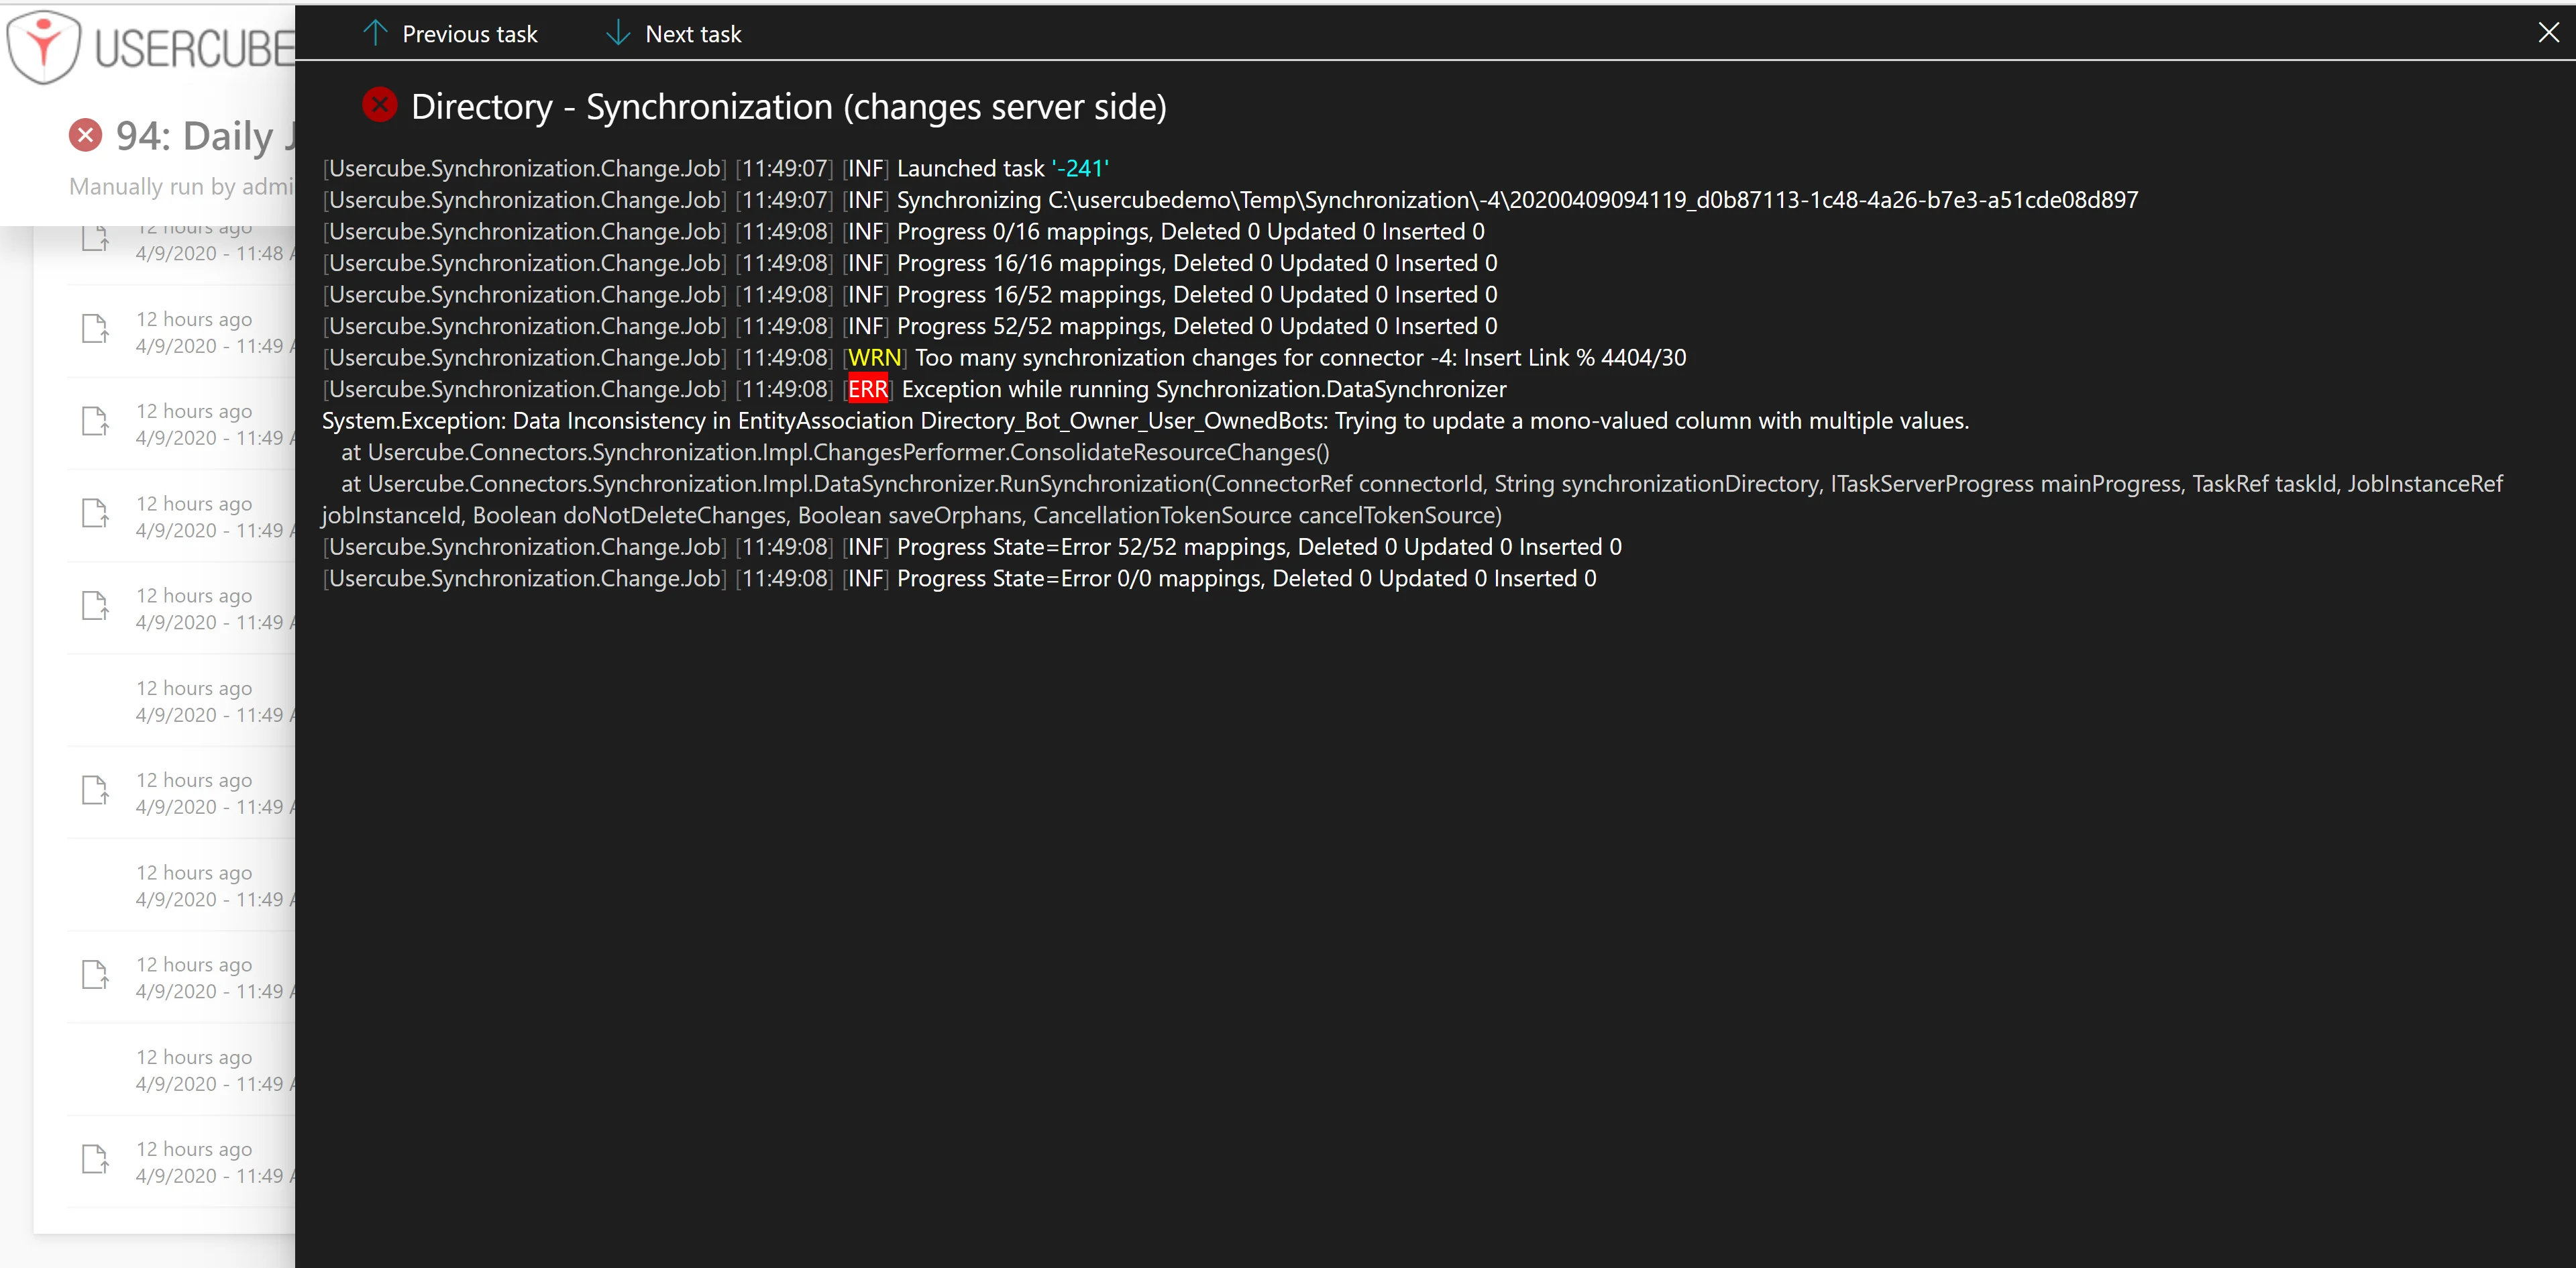The image size is (2576, 1268).
Task: Select the title Directory - Synchronization (changes server side)
Action: click(789, 107)
